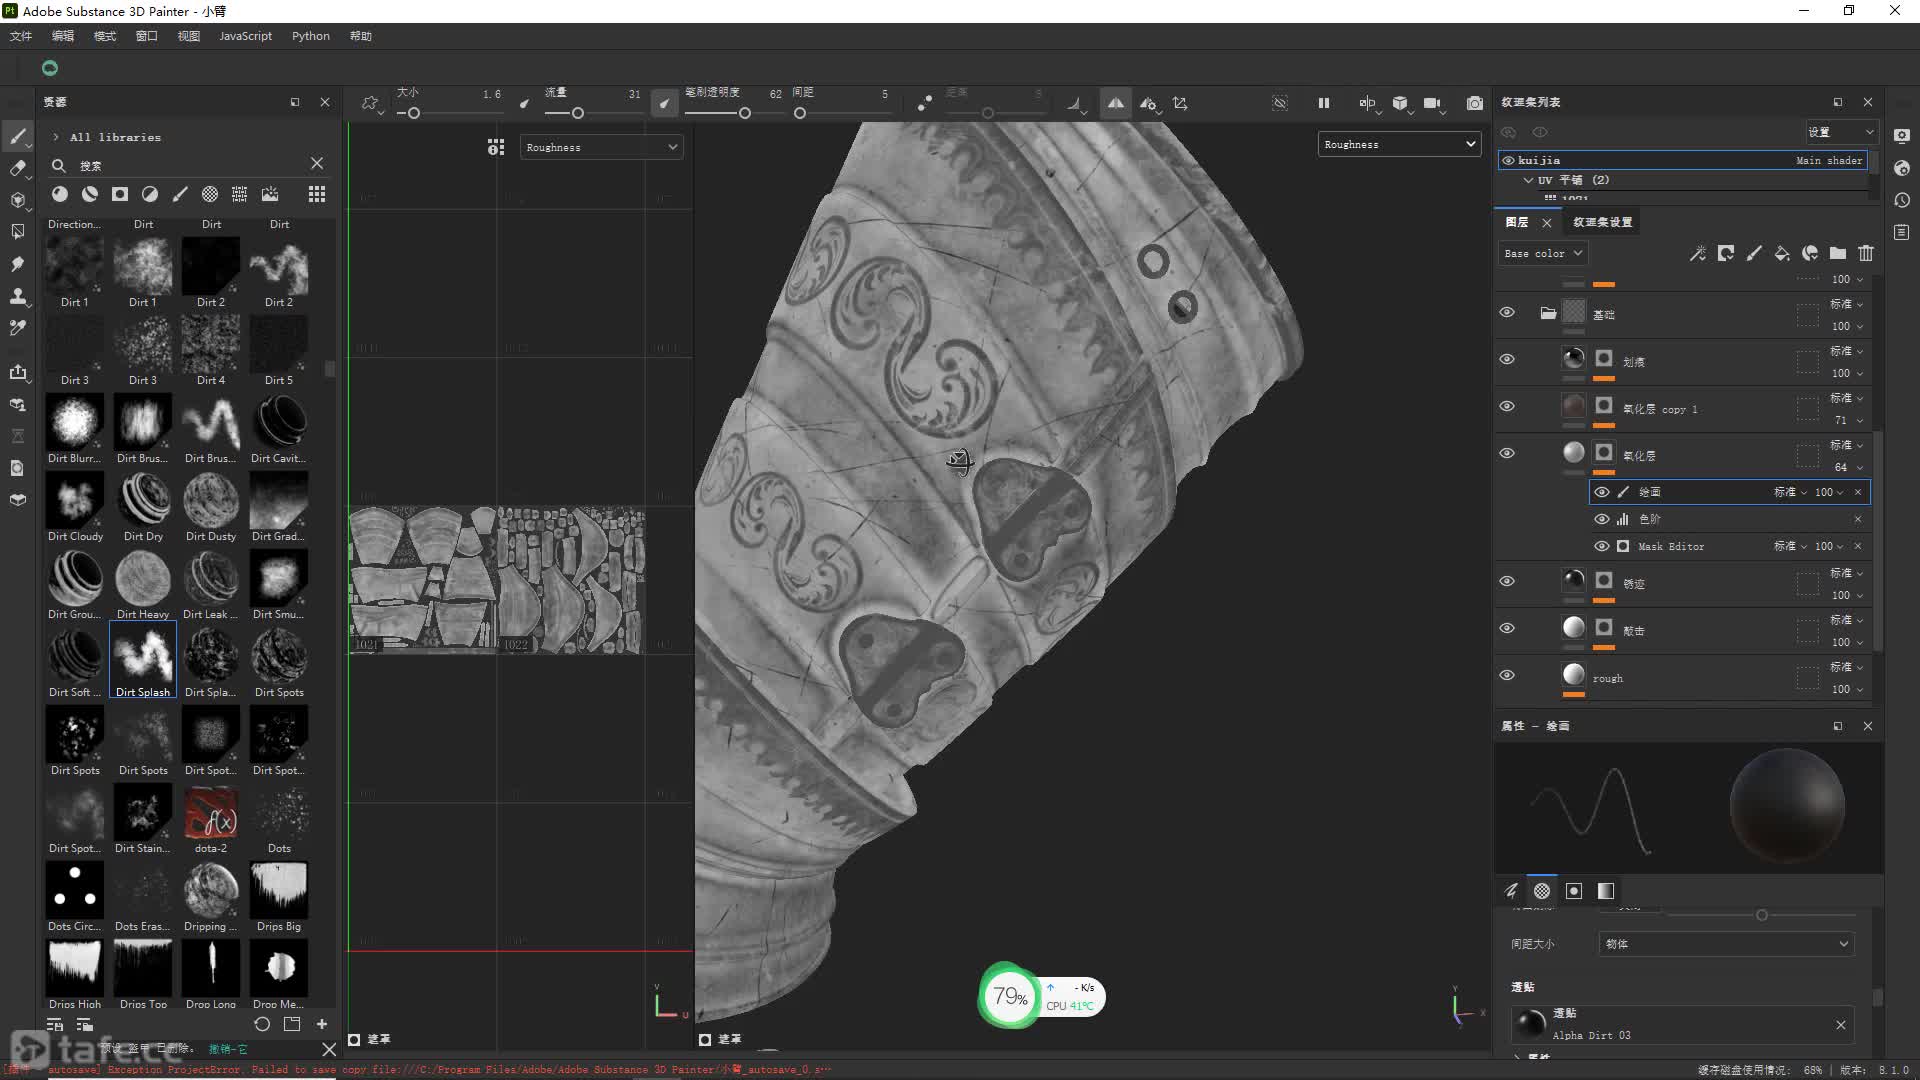Select the Paint brush tool

18,137
